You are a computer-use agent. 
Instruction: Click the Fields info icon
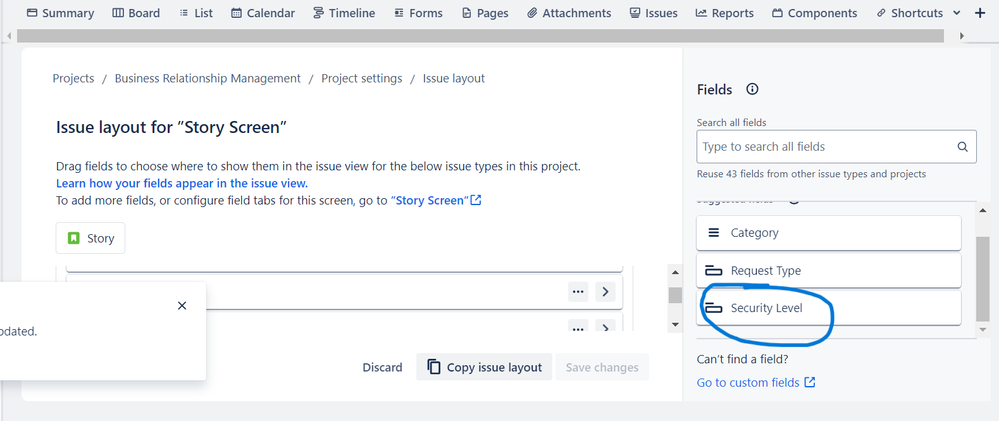752,89
